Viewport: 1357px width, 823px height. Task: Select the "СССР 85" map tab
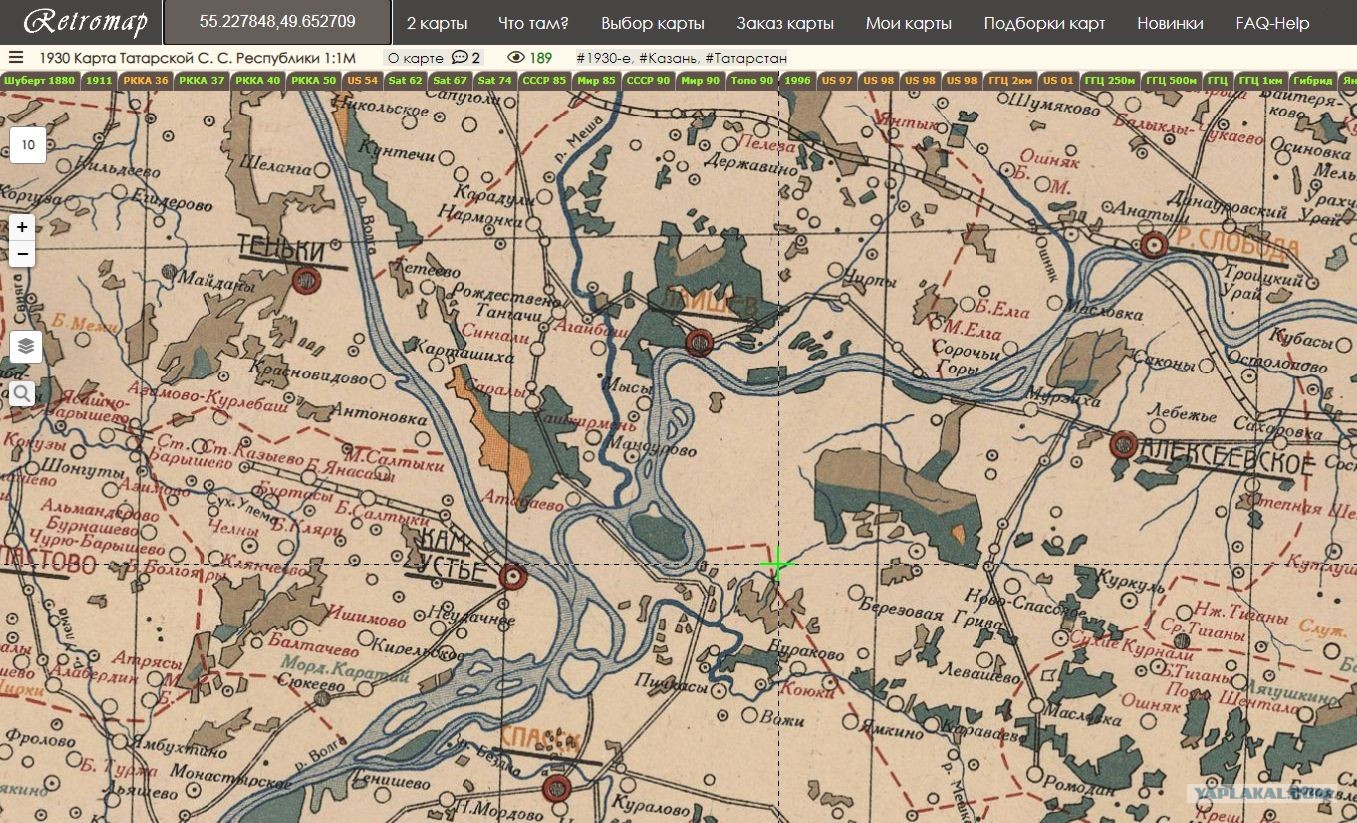pos(544,80)
